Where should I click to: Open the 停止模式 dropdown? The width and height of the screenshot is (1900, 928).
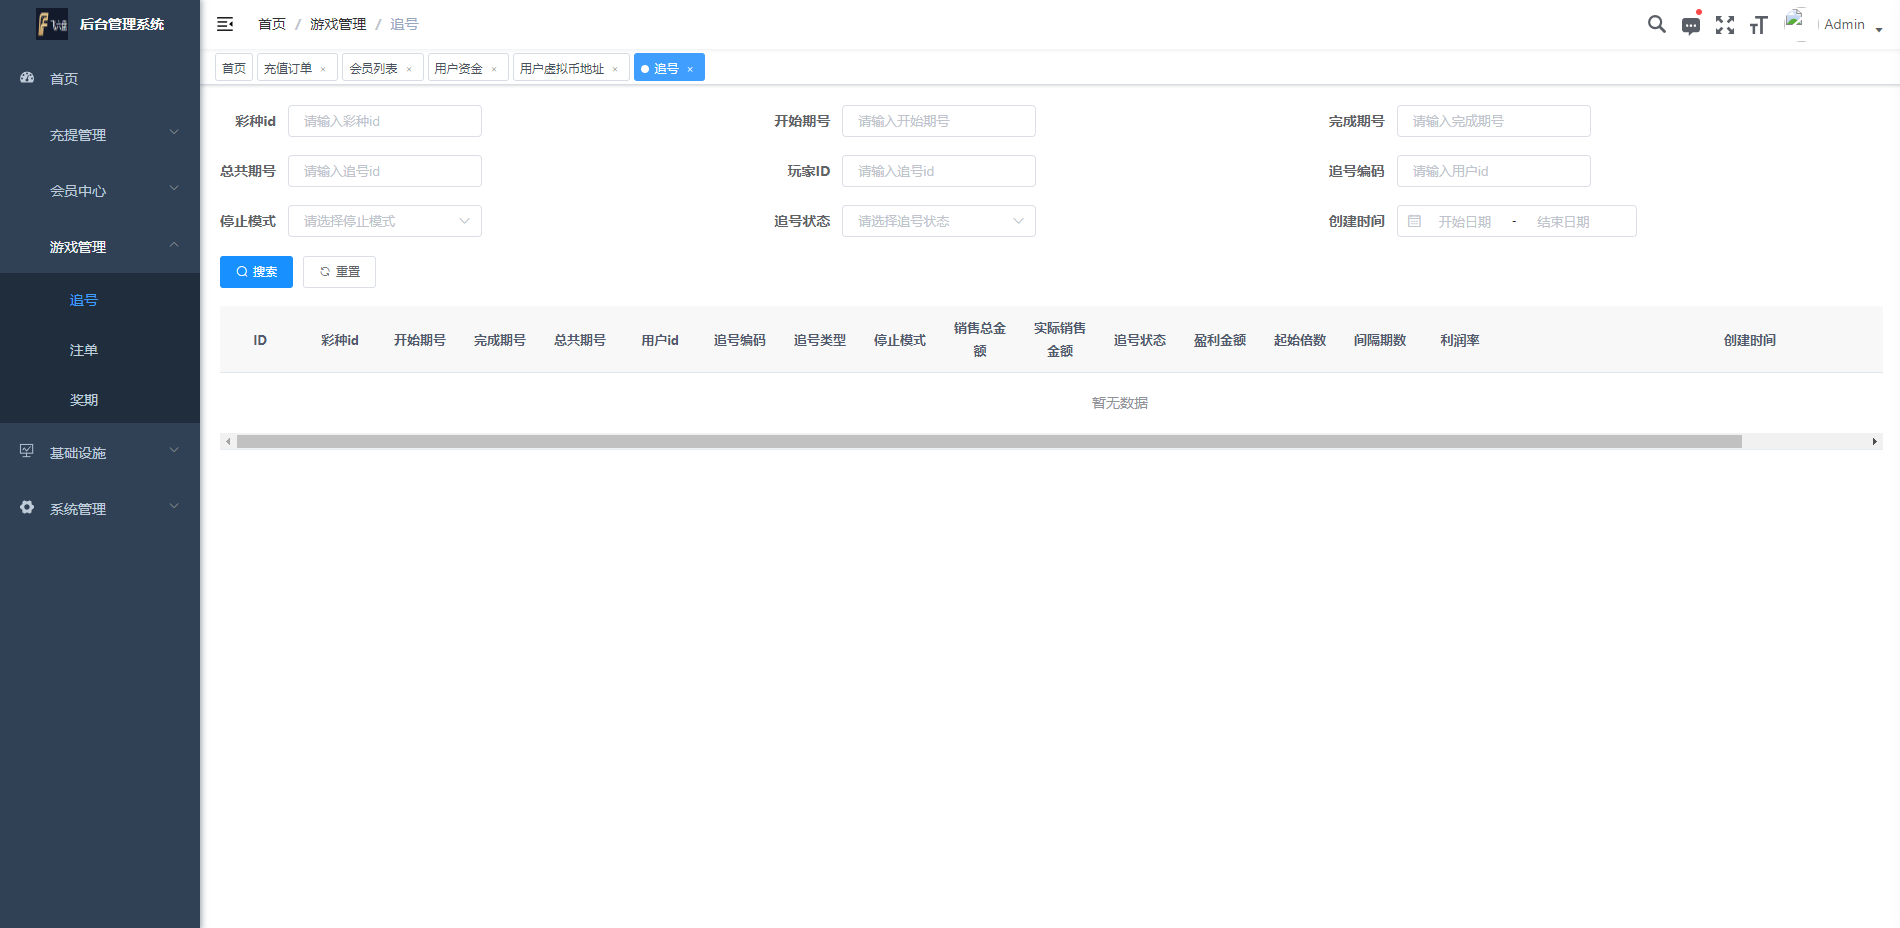pos(384,221)
